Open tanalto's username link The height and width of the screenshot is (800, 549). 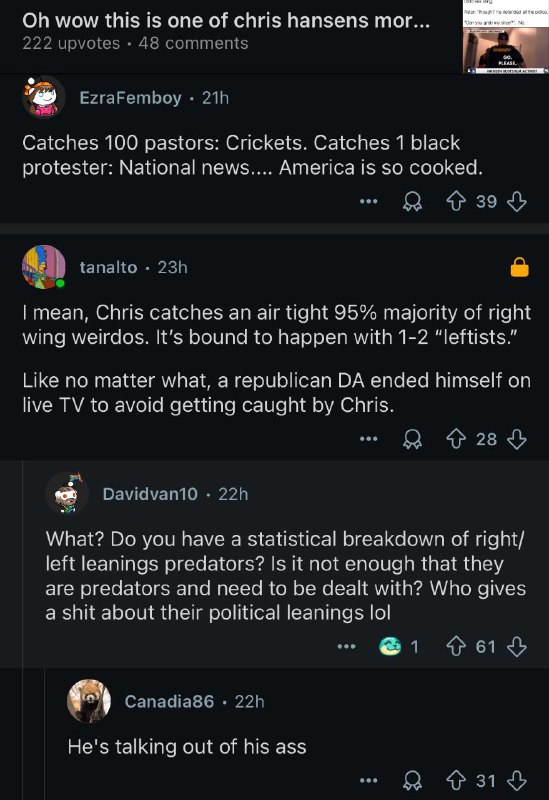point(108,267)
